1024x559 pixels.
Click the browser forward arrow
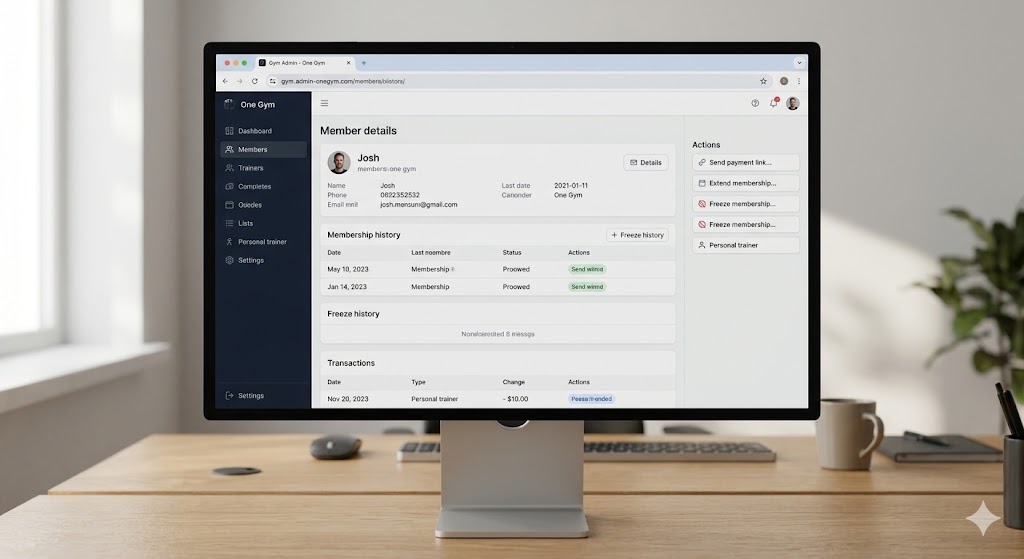click(240, 81)
